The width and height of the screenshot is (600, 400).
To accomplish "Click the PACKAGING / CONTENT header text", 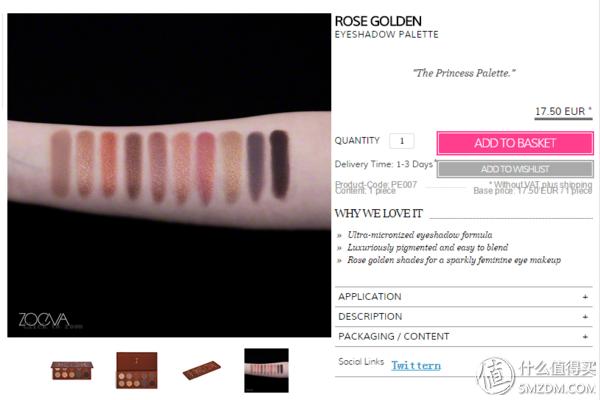I will pyautogui.click(x=394, y=336).
